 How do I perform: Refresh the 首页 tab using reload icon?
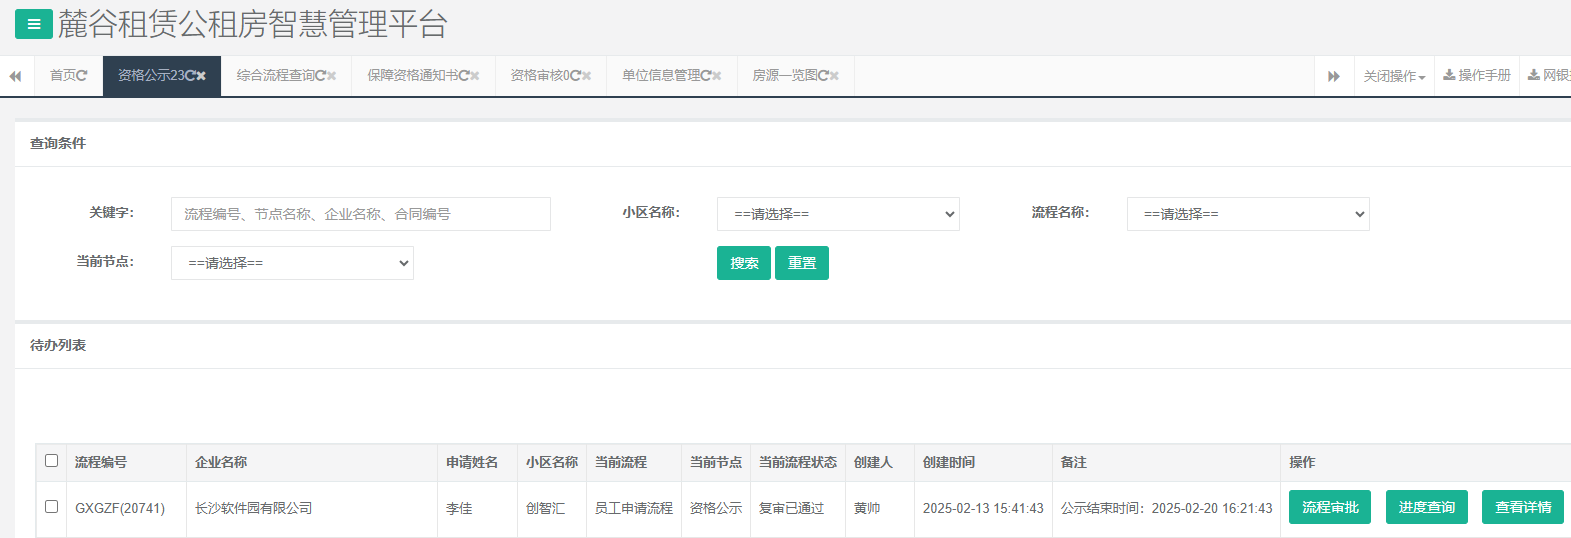[x=82, y=76]
